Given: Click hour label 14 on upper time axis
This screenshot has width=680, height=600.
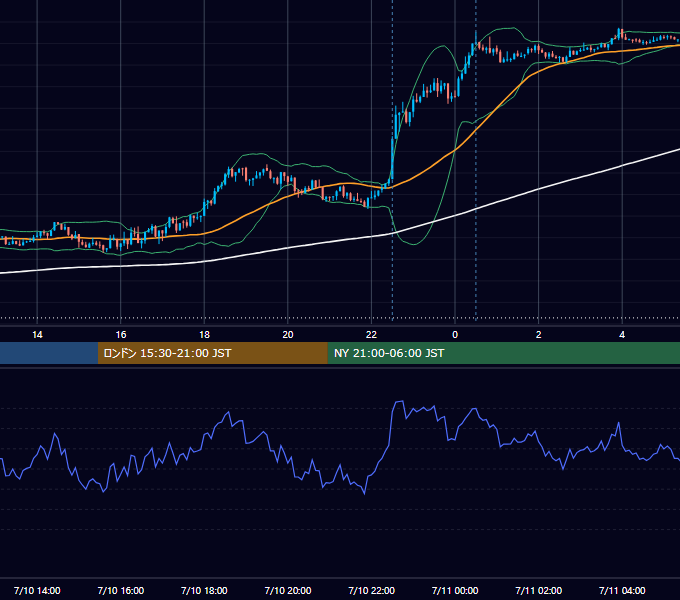Looking at the screenshot, I should tap(37, 335).
